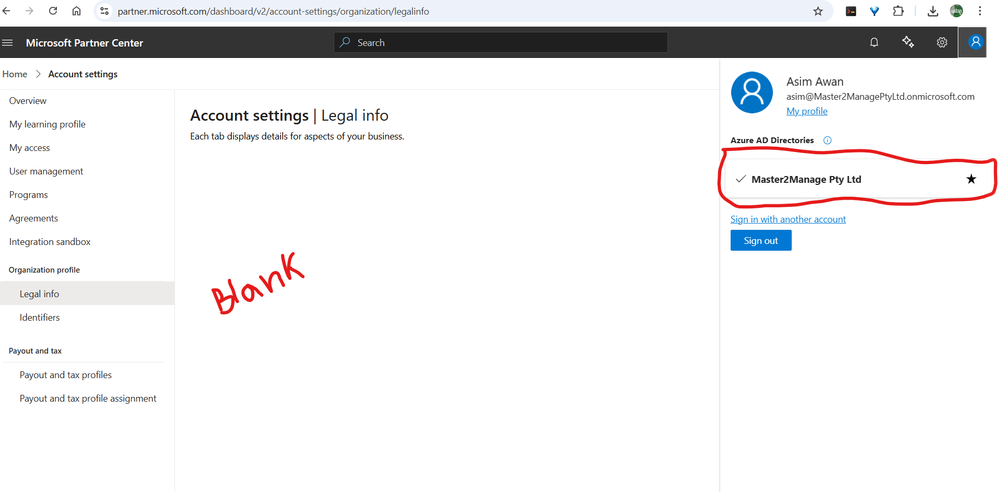Image resolution: width=998 pixels, height=492 pixels.
Task: Click the Payout and tax section header
Action: [35, 351]
